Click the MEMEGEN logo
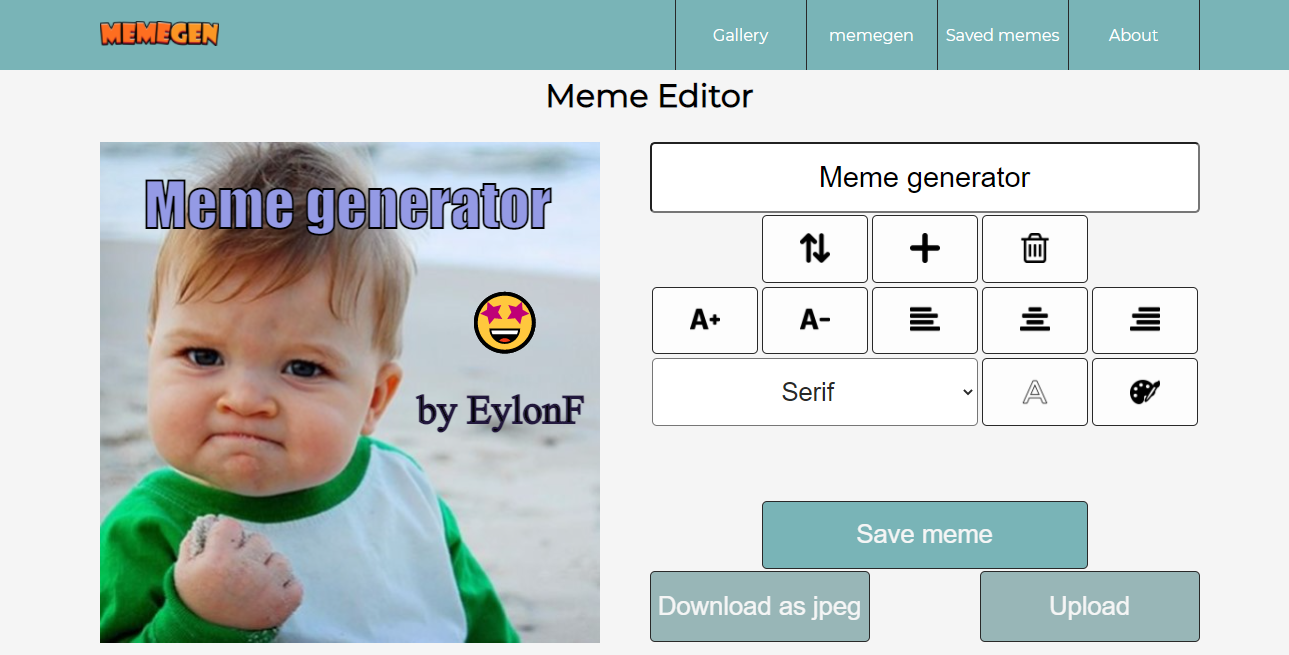 (x=159, y=34)
